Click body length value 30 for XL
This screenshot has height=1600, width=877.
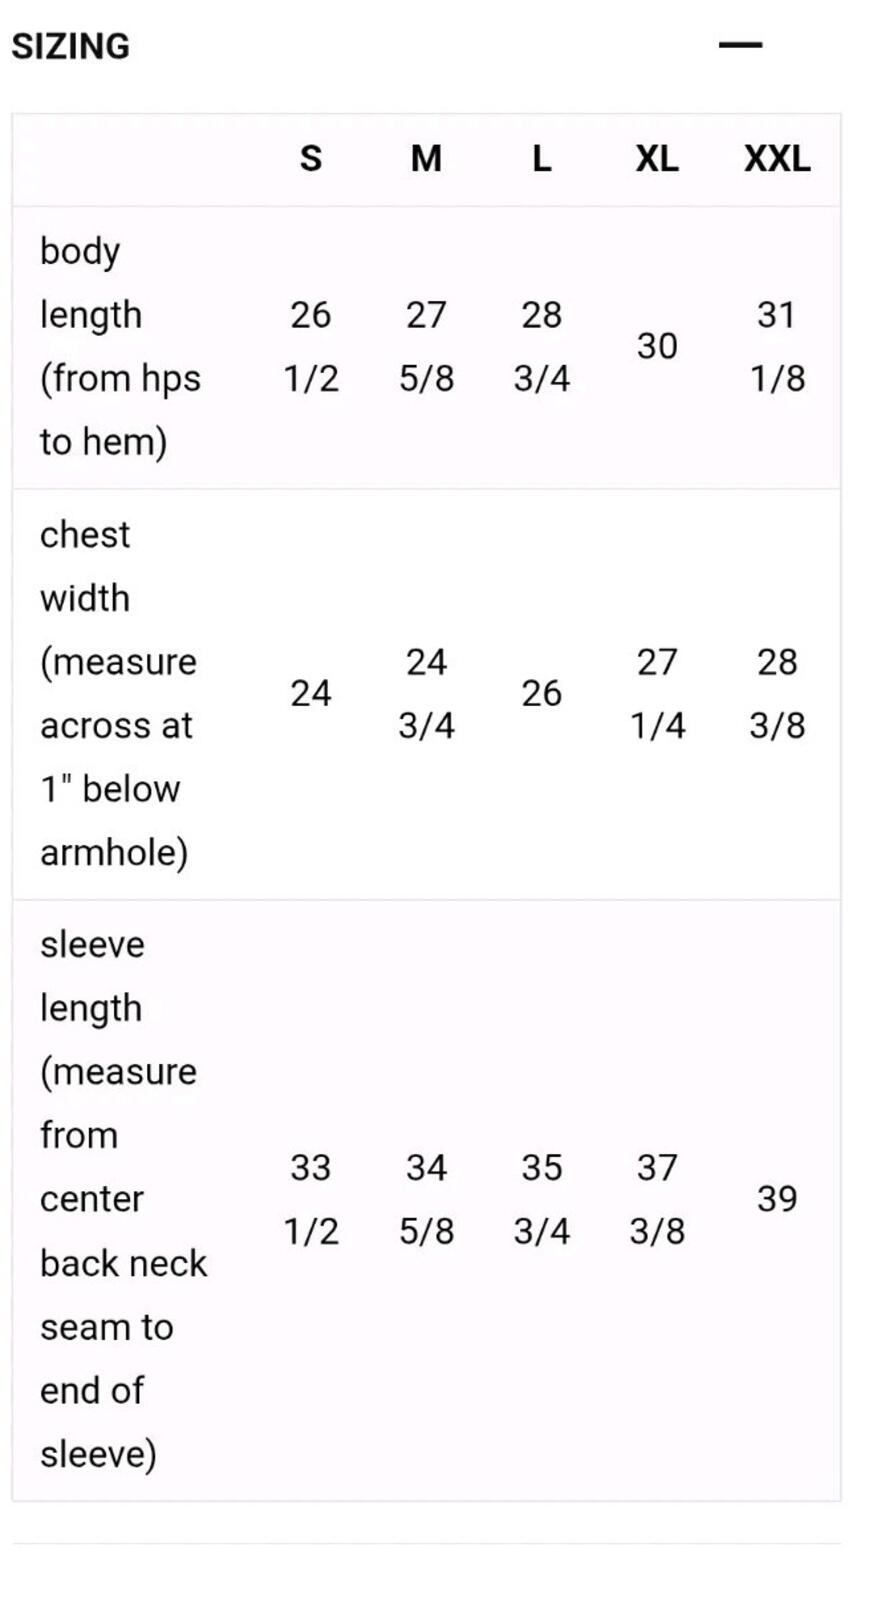tap(657, 346)
